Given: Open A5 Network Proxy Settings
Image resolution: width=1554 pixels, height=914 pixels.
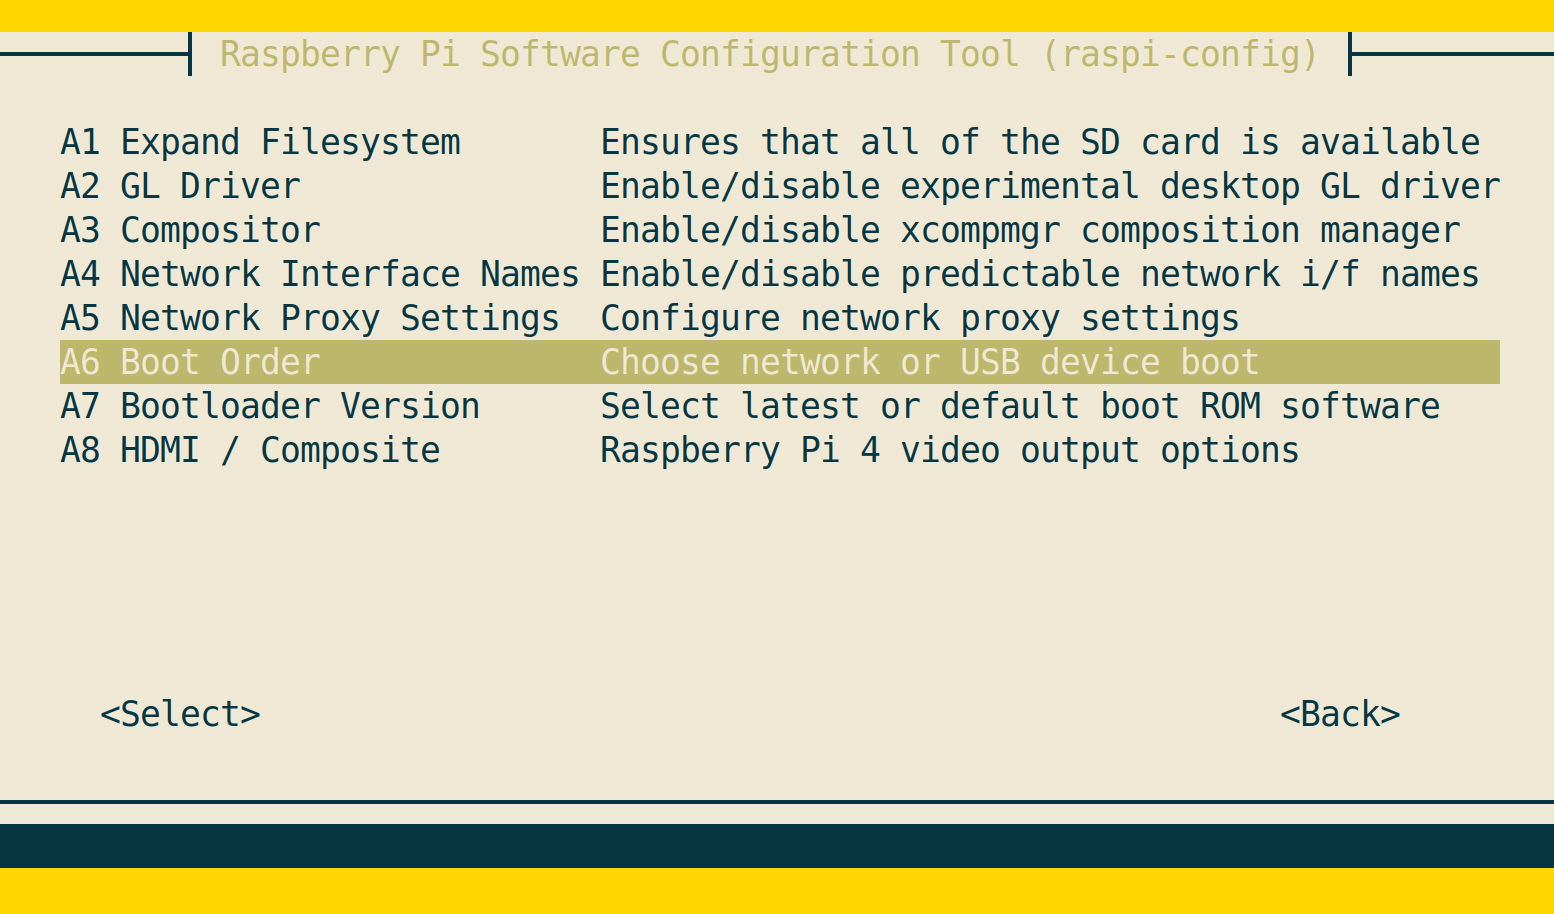Looking at the screenshot, I should pyautogui.click(x=309, y=318).
